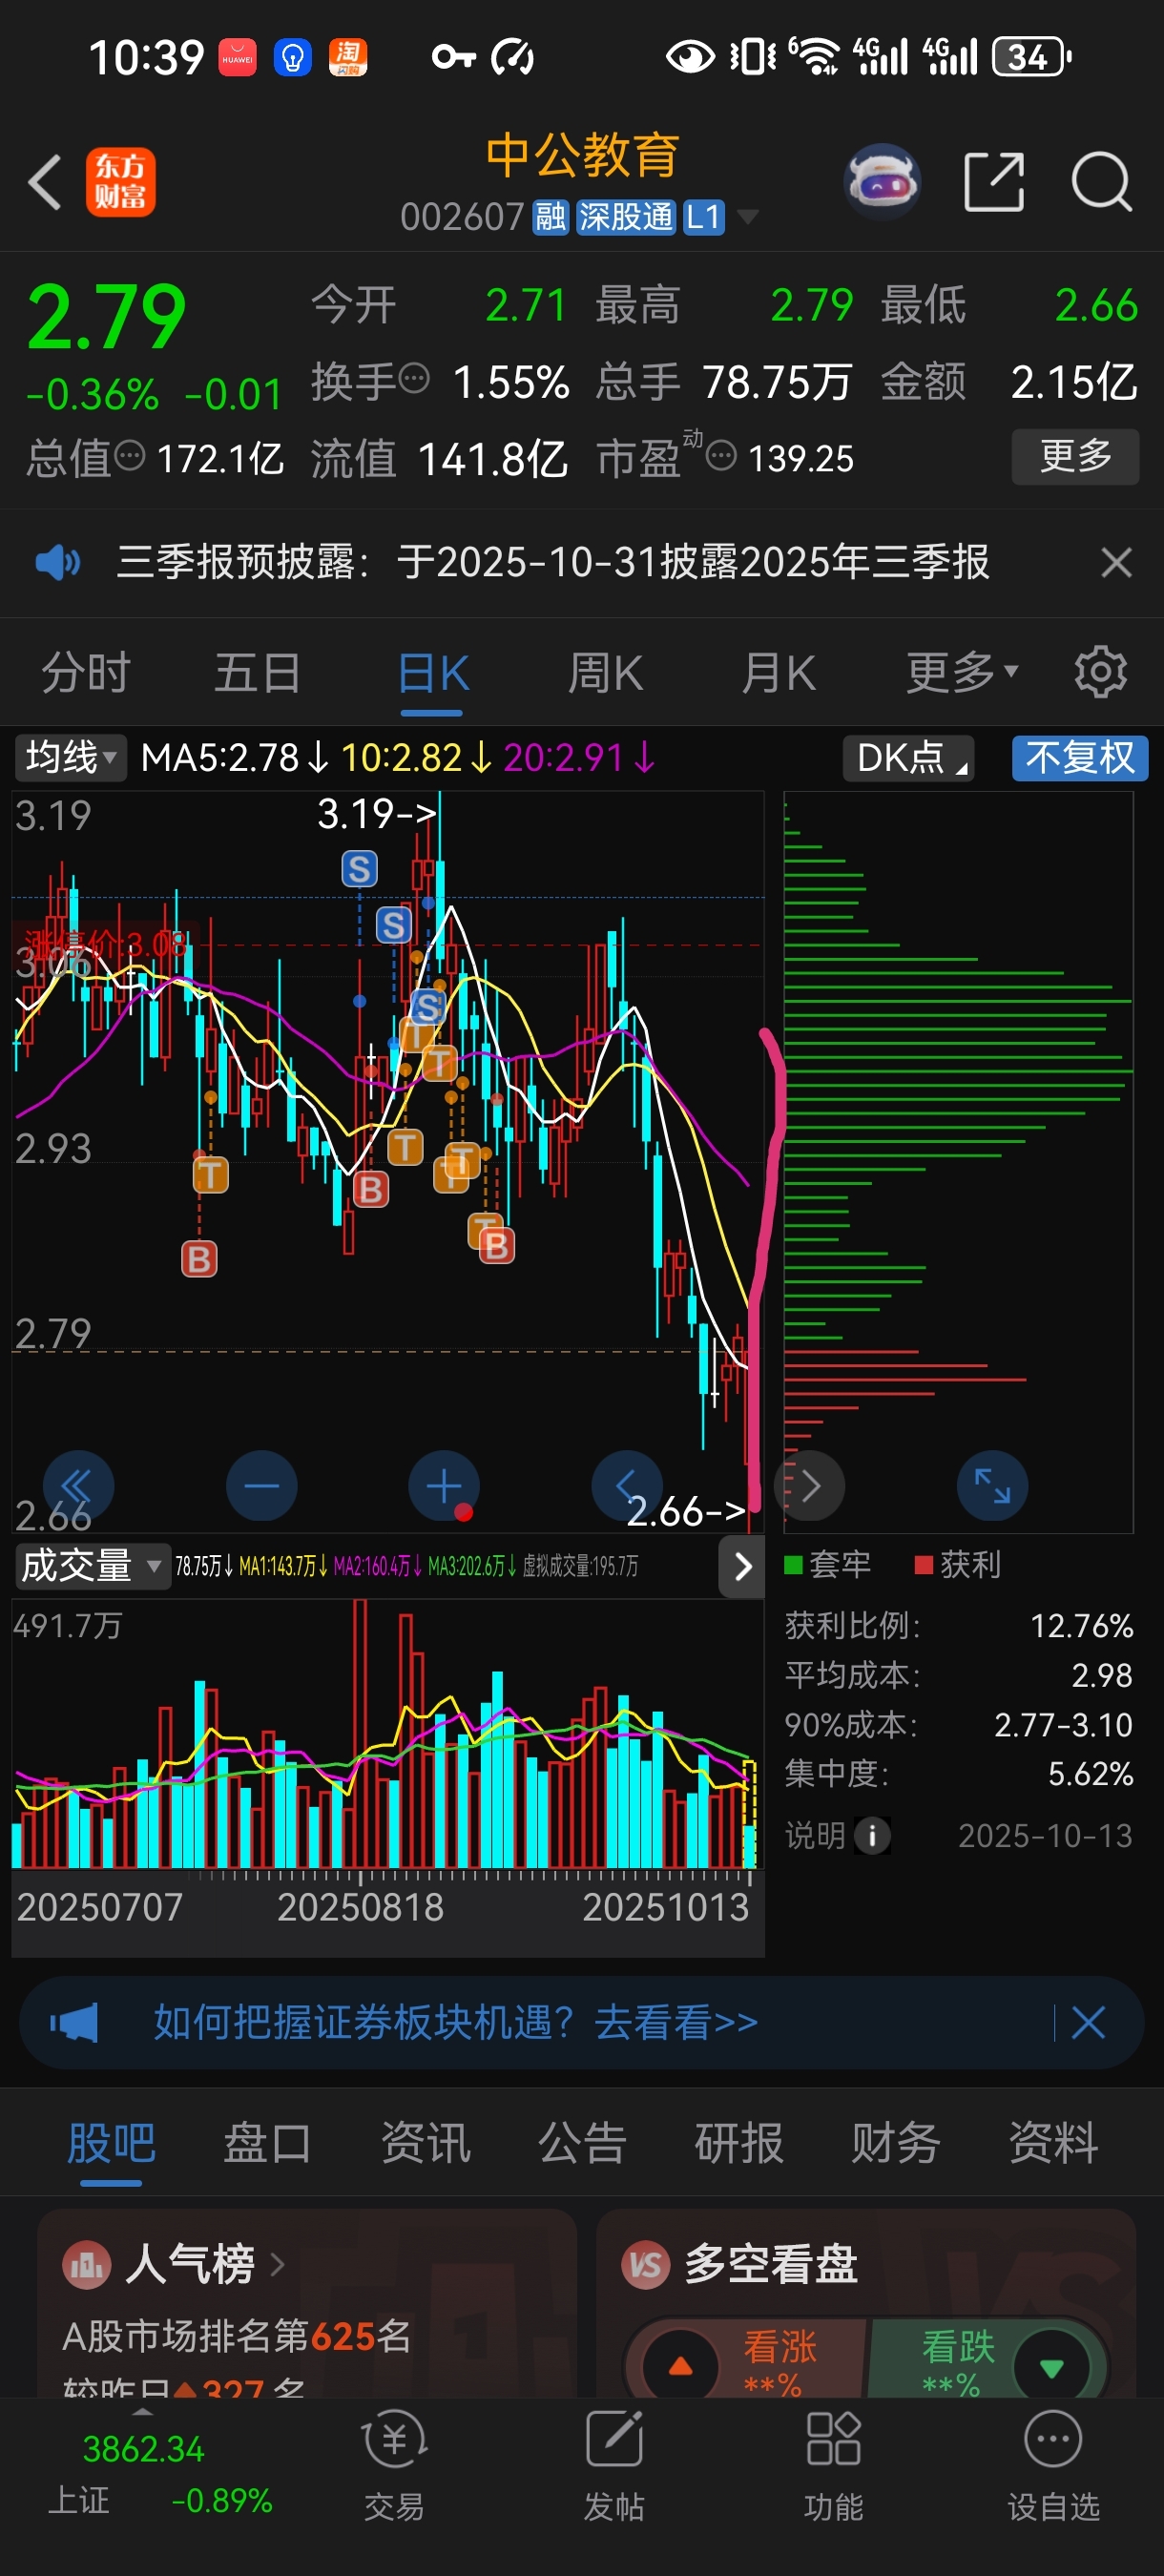Toggle the DK点 indicator

[x=908, y=757]
